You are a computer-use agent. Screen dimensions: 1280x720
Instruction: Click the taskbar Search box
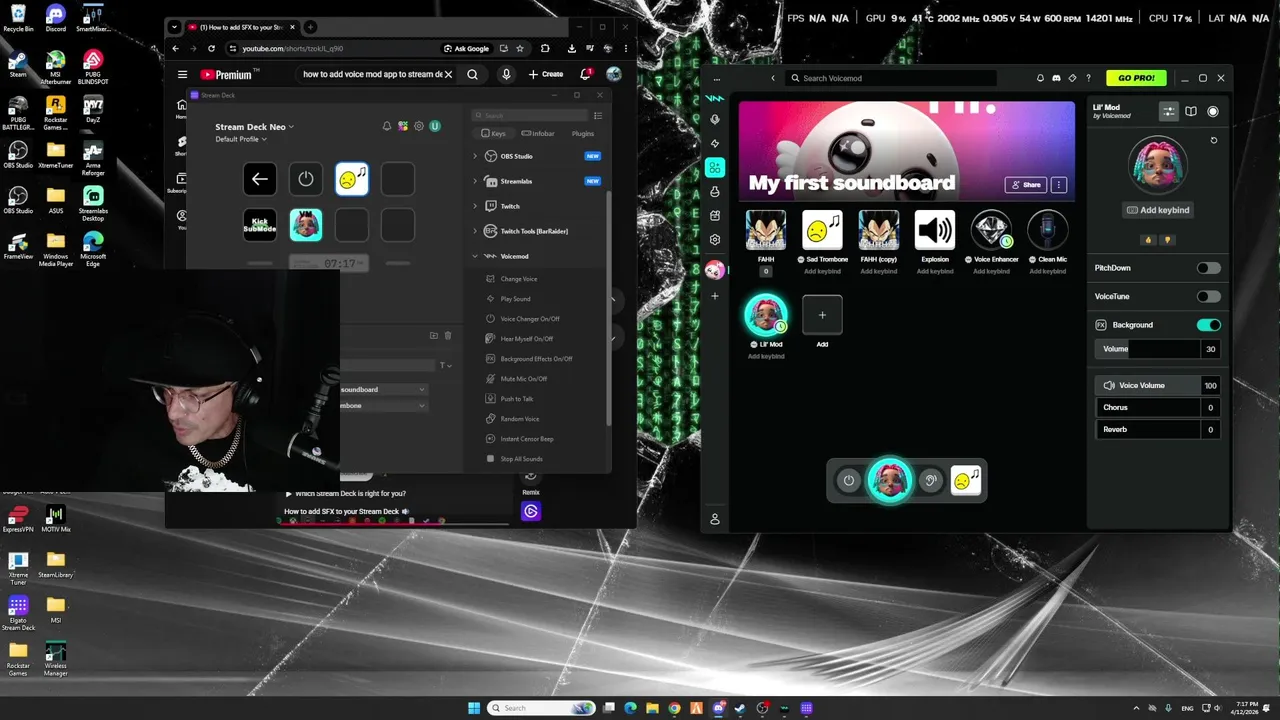pos(541,708)
